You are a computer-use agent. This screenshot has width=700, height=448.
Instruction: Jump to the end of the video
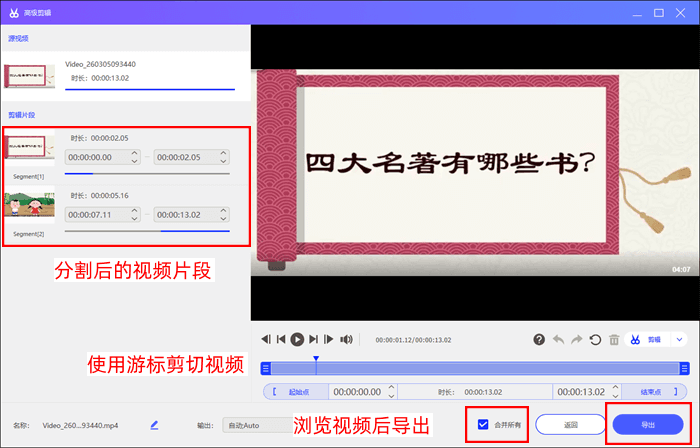tap(313, 340)
